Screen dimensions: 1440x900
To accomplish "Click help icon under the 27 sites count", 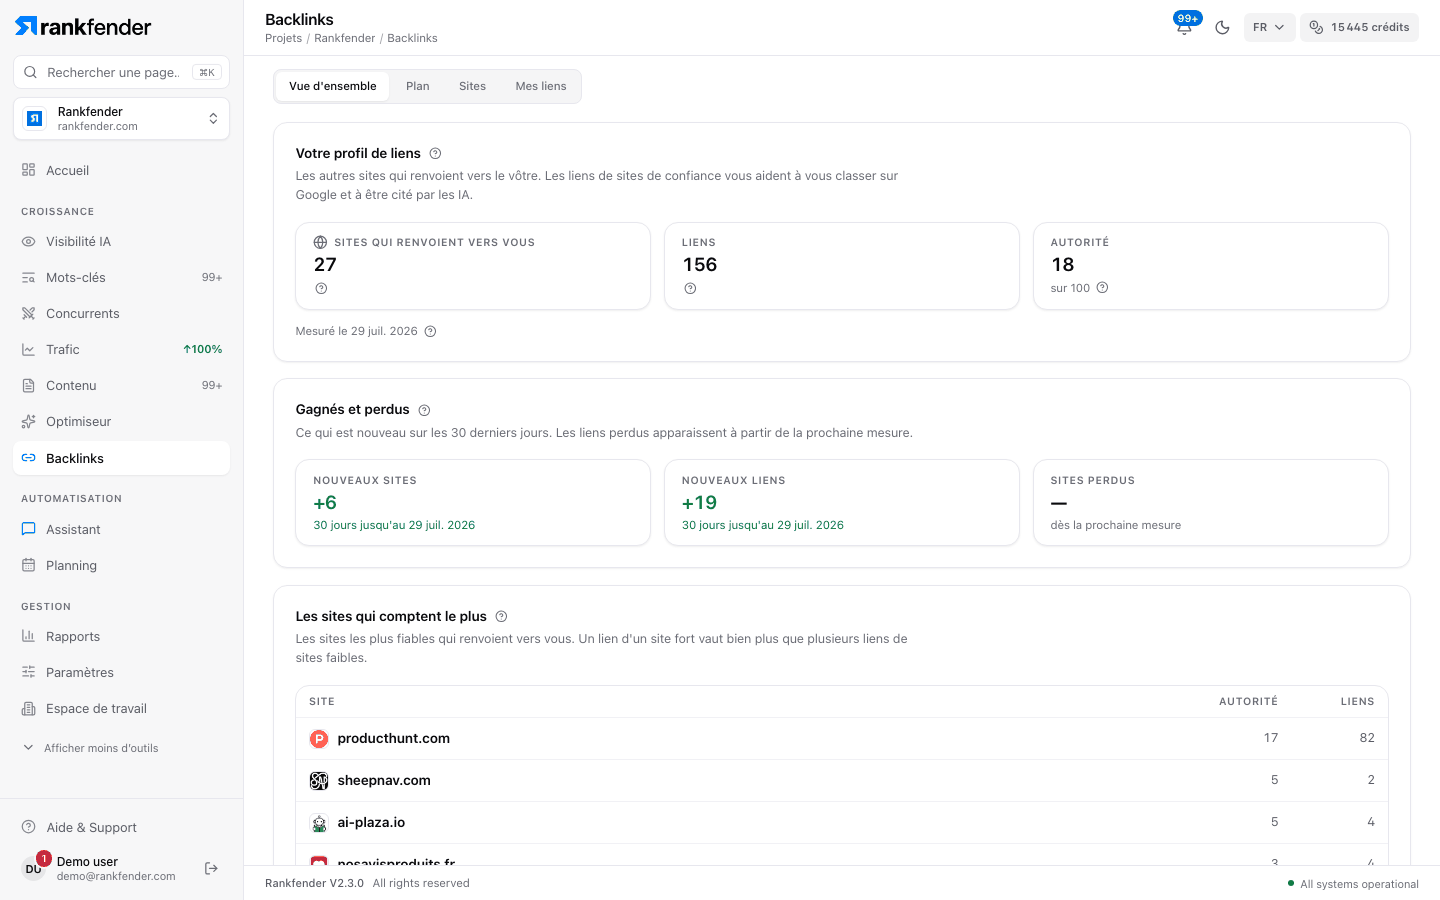I will (x=321, y=288).
